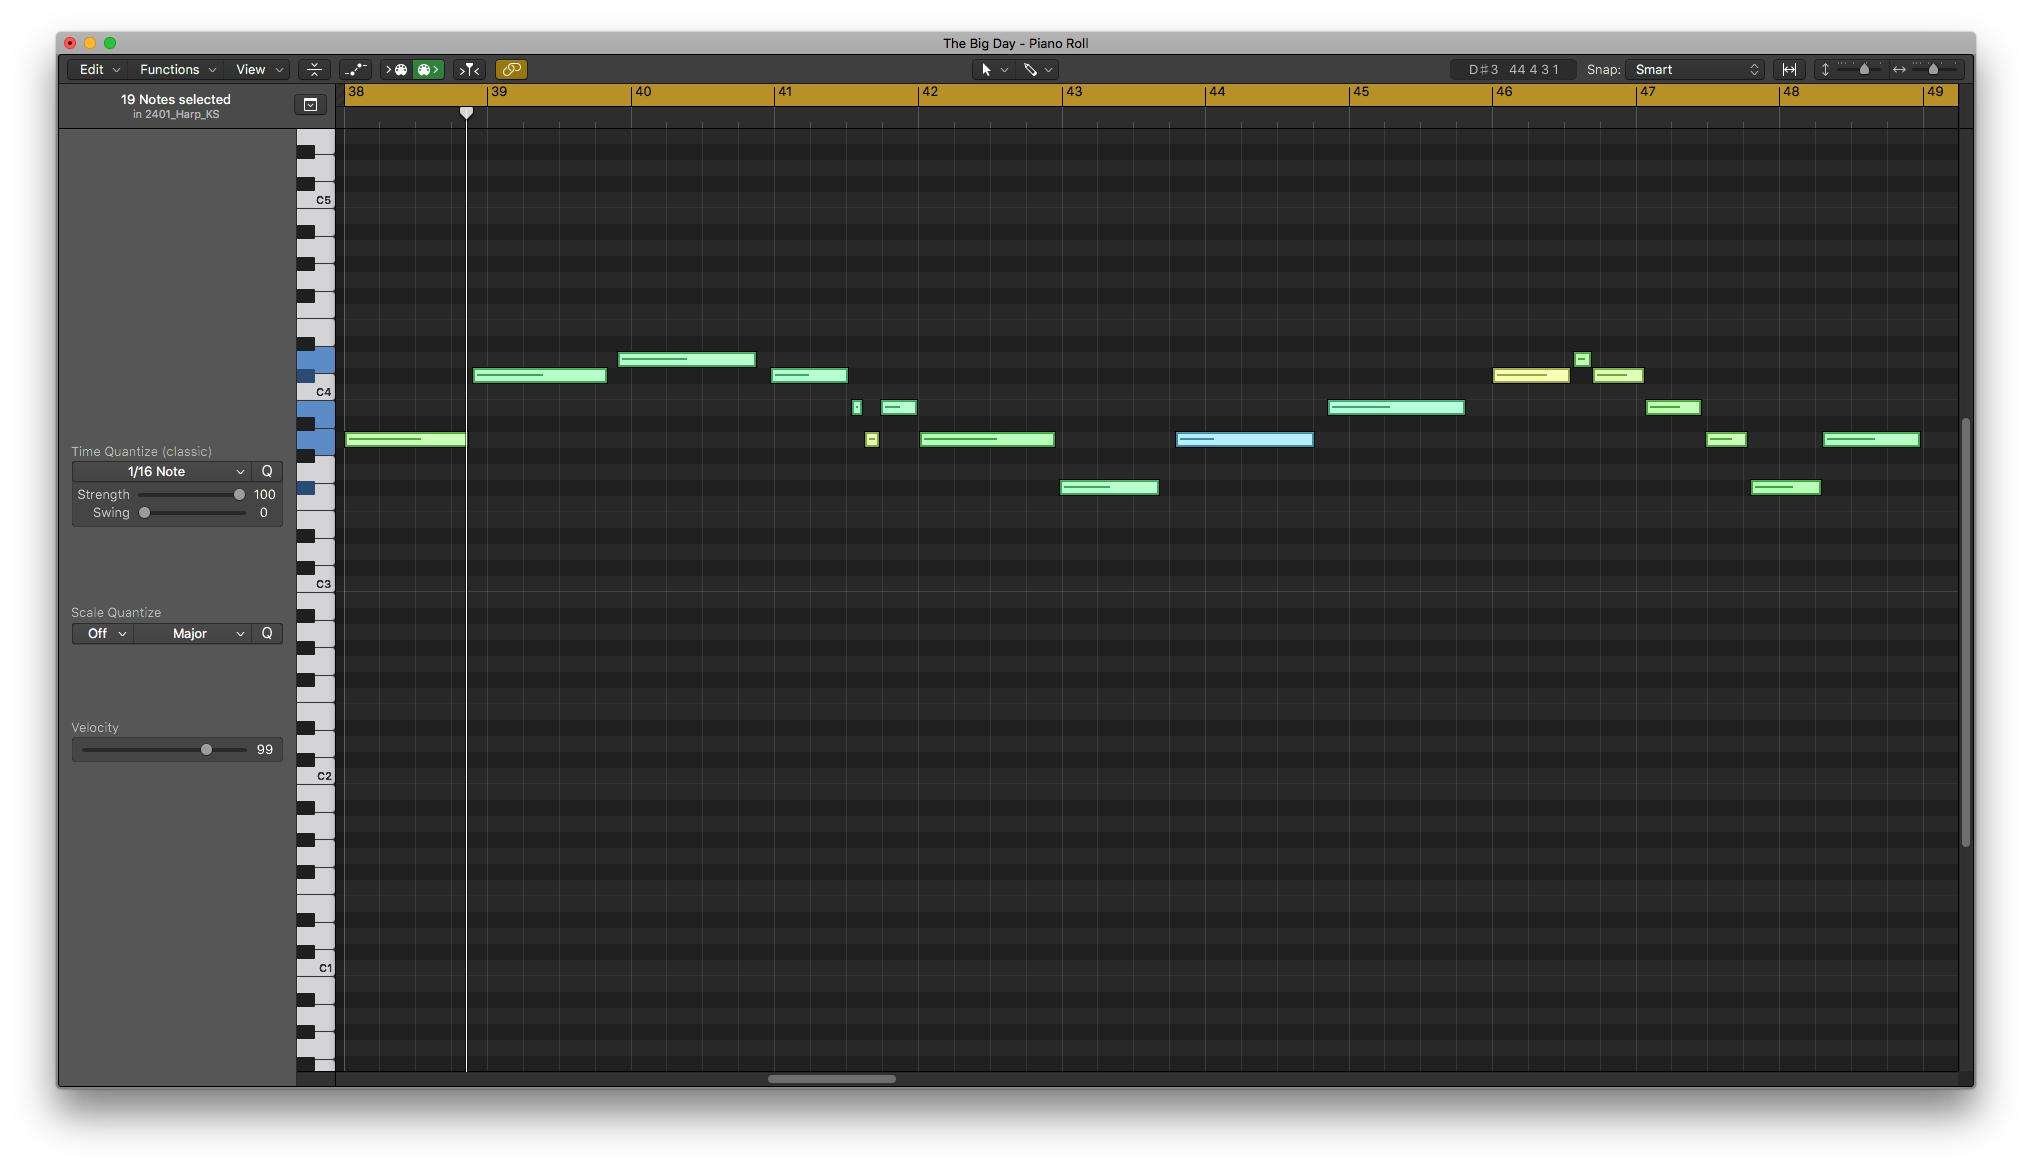Image resolution: width=2032 pixels, height=1169 pixels.
Task: Open the Major scale dropdown
Action: point(192,633)
